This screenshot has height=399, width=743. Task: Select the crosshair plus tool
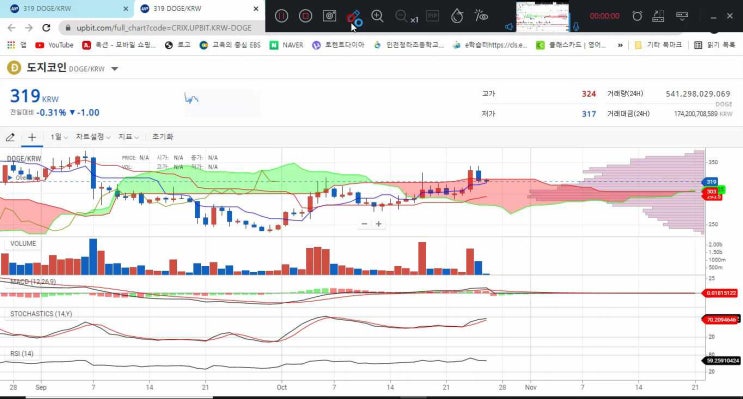[32, 137]
